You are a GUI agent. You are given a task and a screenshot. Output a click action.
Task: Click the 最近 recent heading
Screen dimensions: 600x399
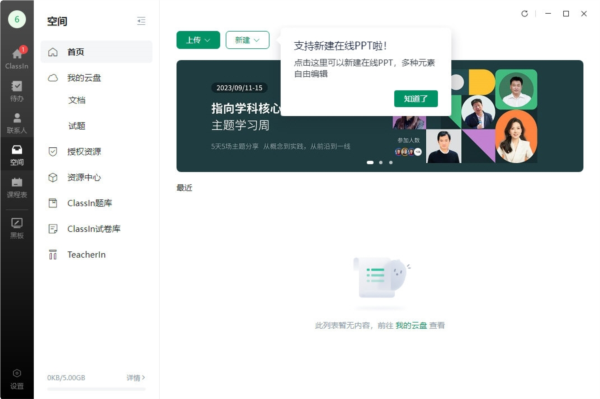184,187
